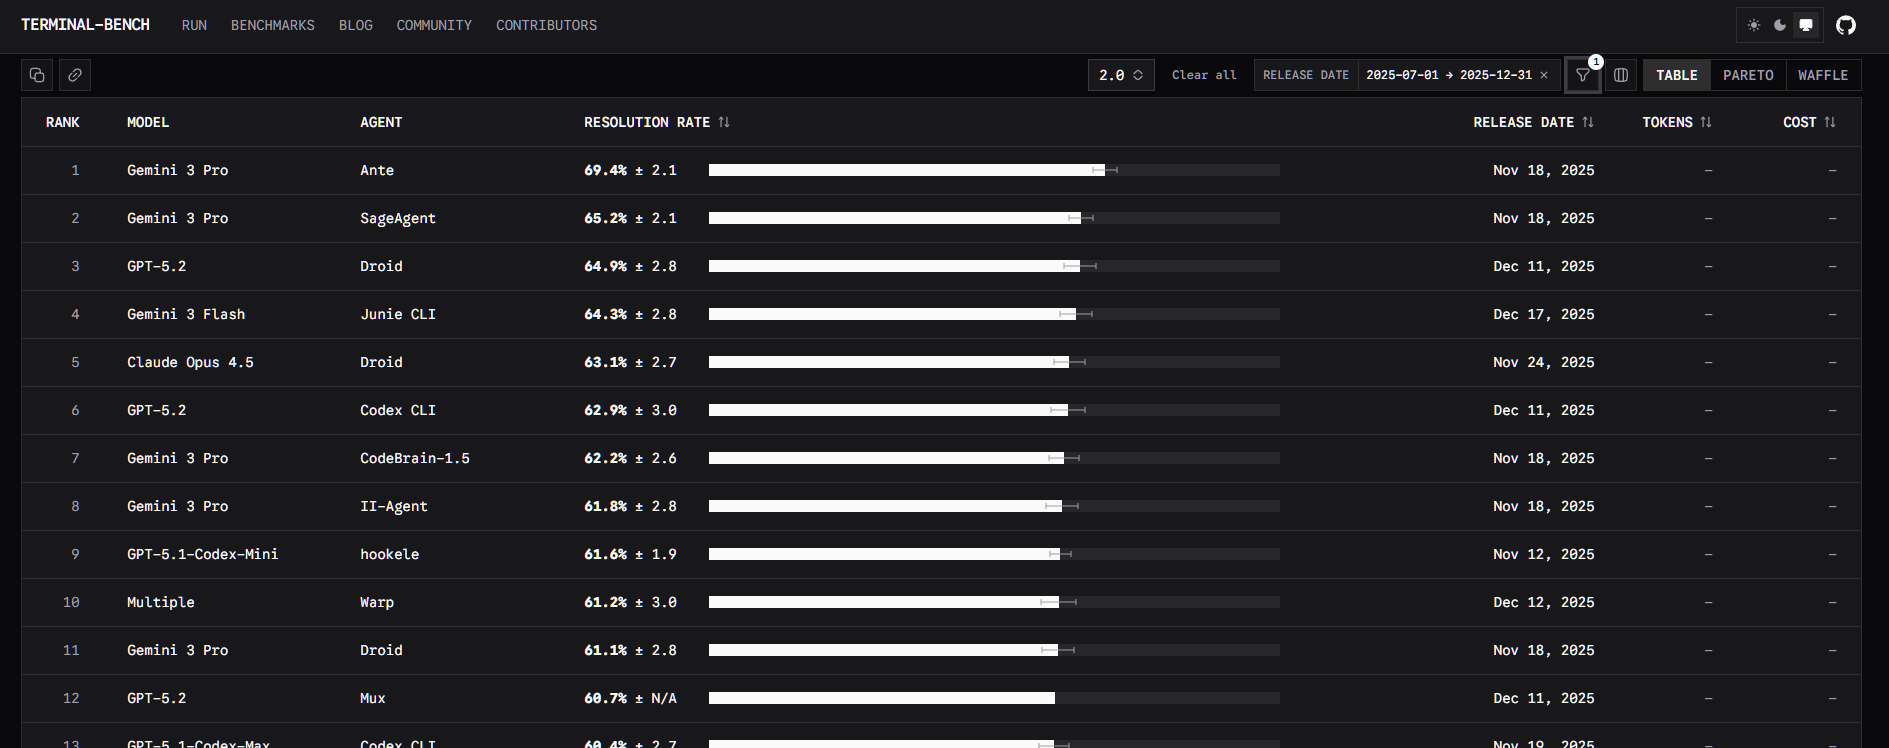
Task: Remove the release date filter X
Action: [1544, 75]
